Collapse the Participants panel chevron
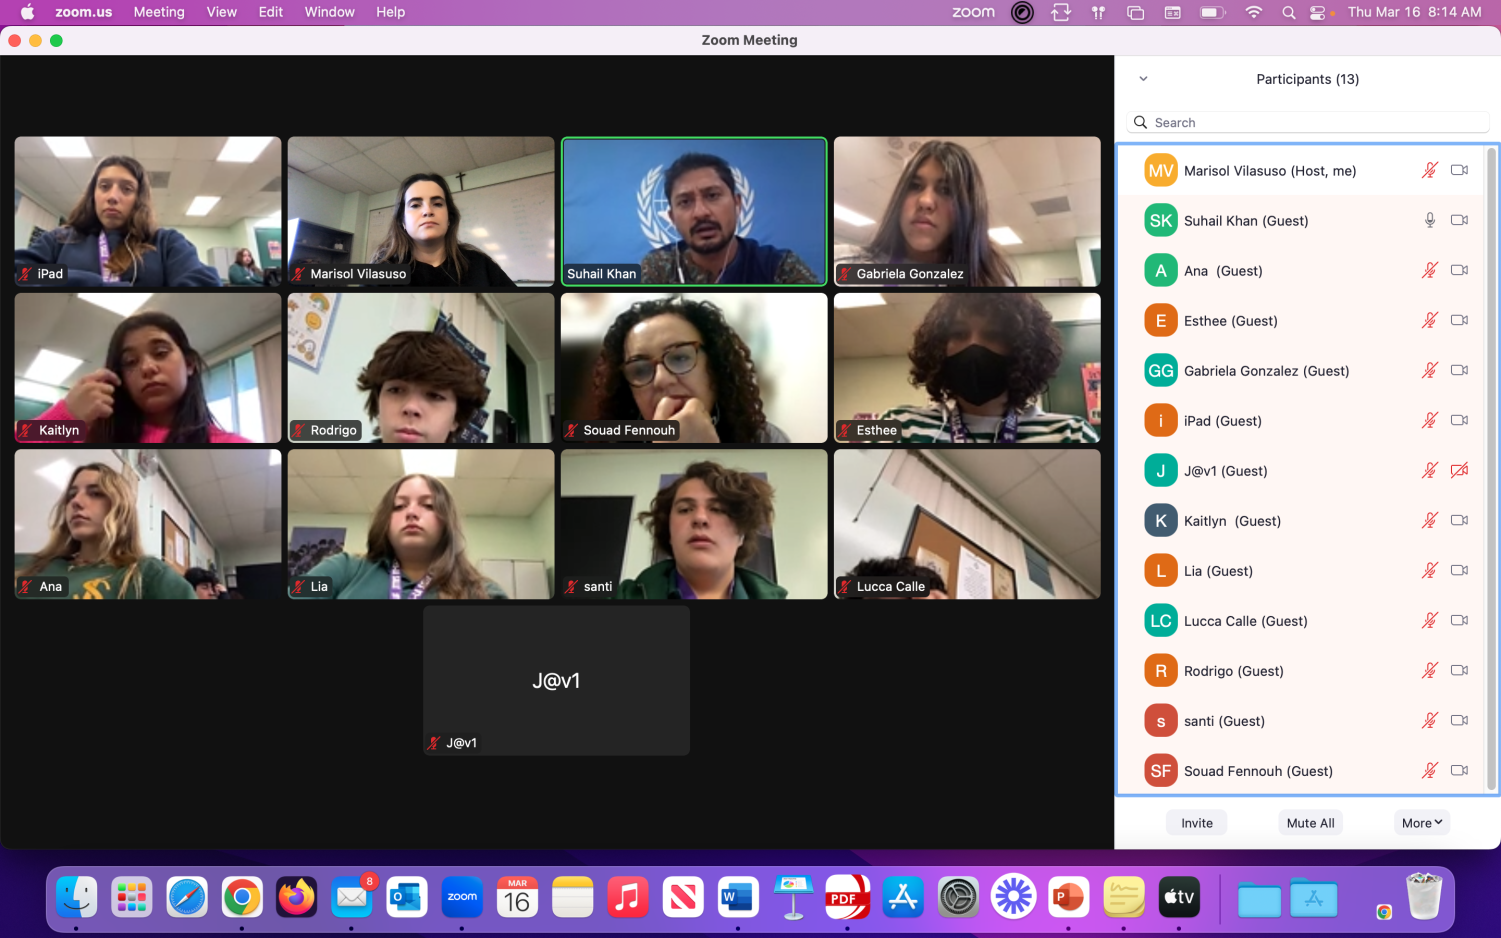 pos(1143,79)
